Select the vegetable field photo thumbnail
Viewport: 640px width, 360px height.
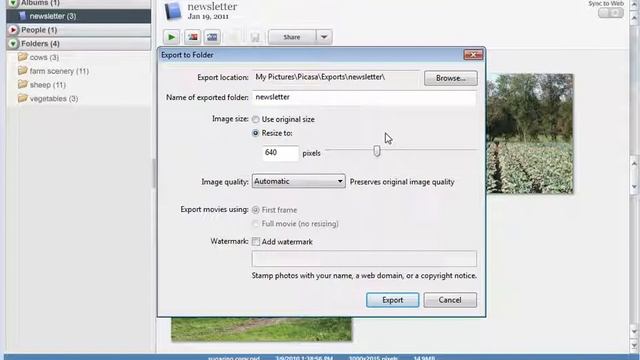(x=530, y=133)
